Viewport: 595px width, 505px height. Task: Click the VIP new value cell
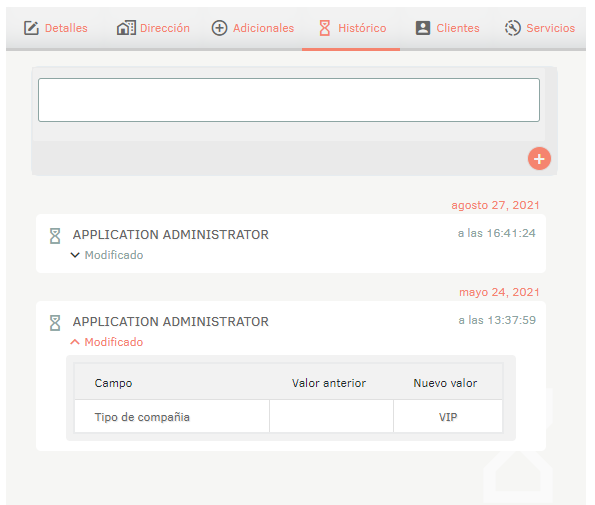[x=448, y=416]
